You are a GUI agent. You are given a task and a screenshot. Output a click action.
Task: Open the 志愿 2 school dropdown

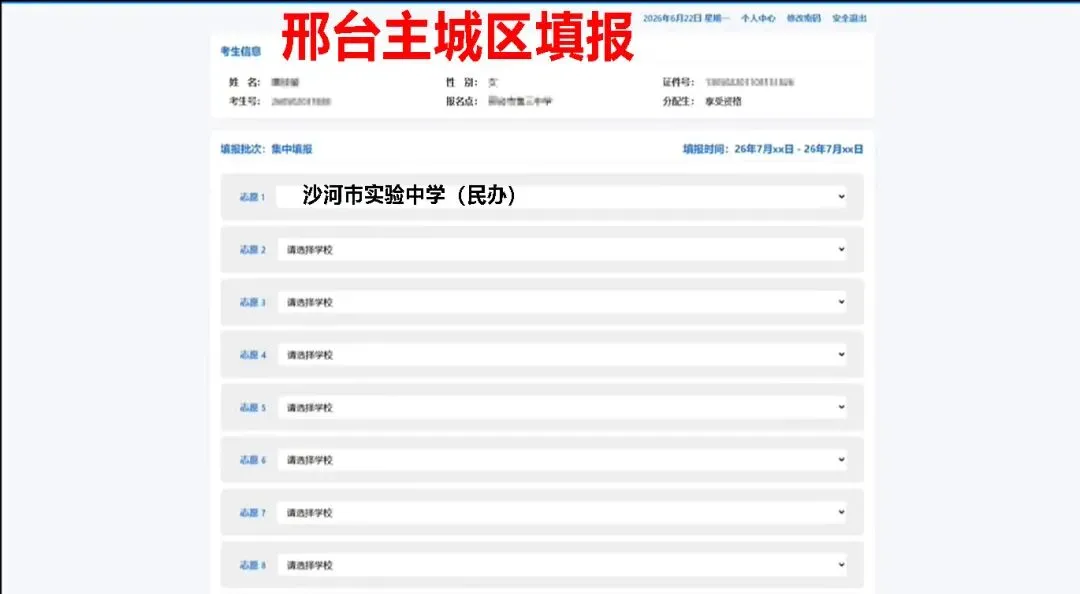coord(562,249)
